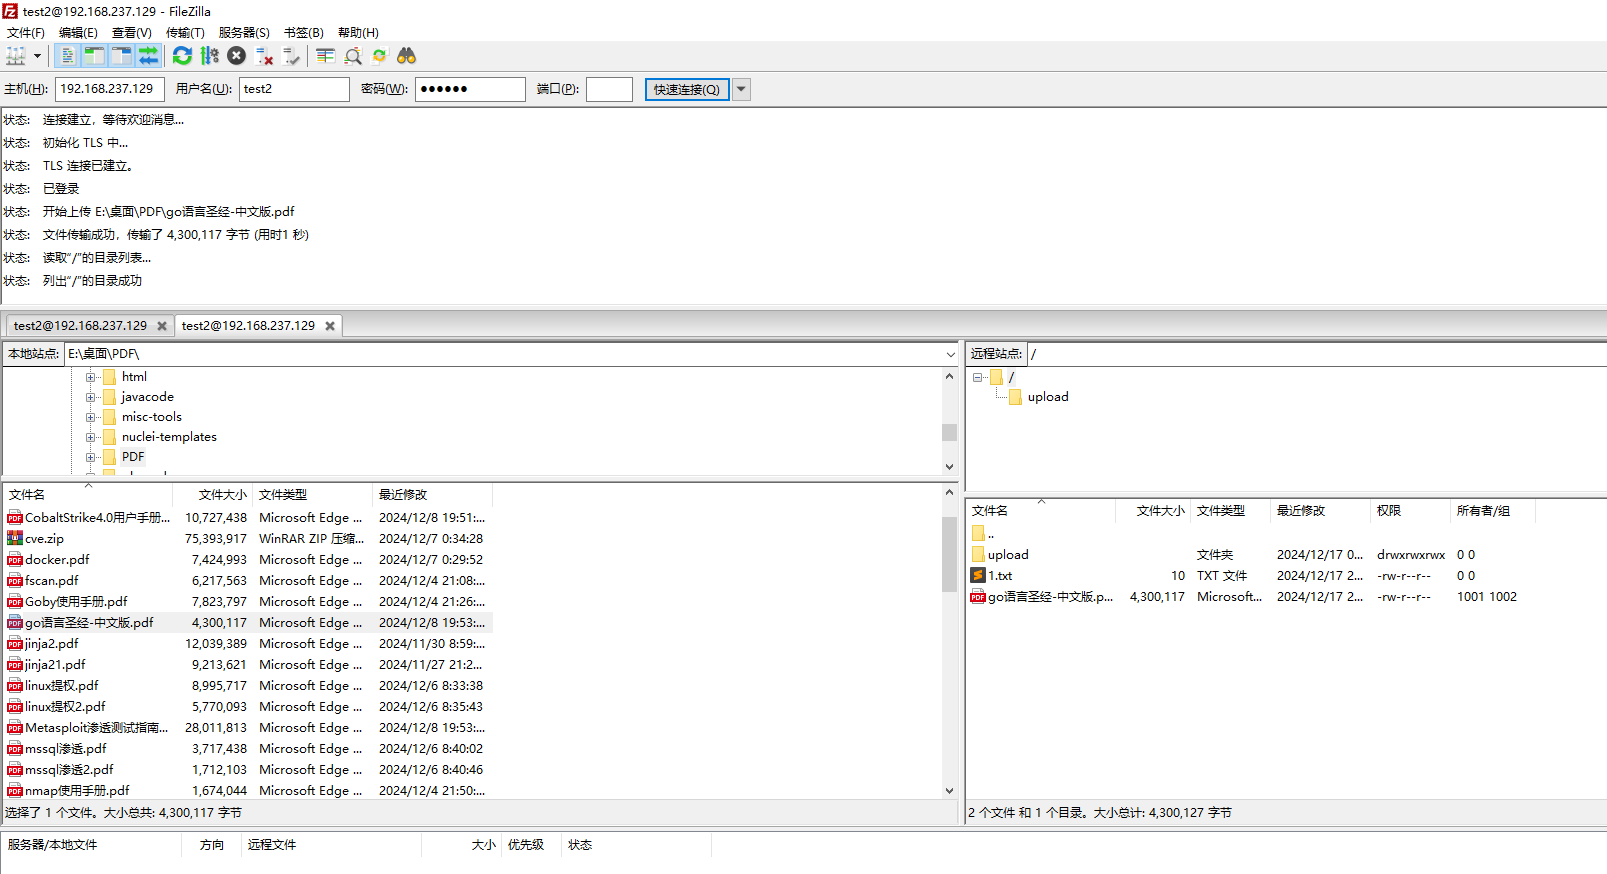
Task: Click the 用户名 username field
Action: tap(294, 89)
